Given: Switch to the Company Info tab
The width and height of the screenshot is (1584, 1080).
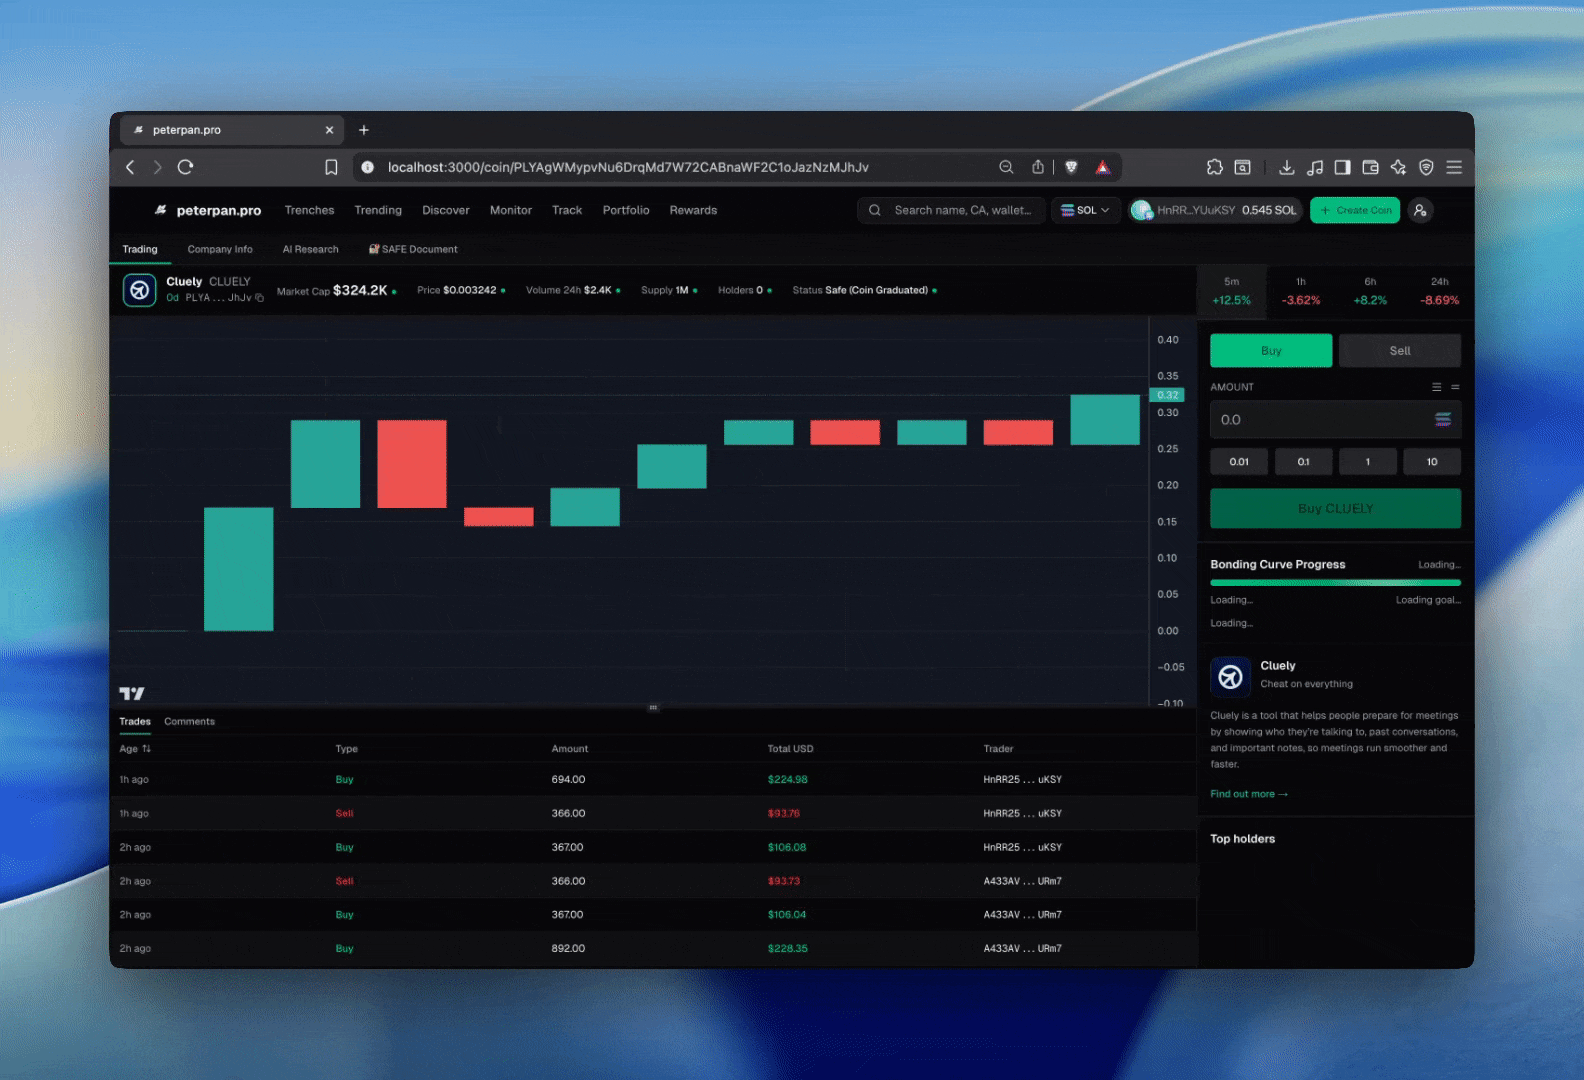Looking at the screenshot, I should pyautogui.click(x=220, y=249).
